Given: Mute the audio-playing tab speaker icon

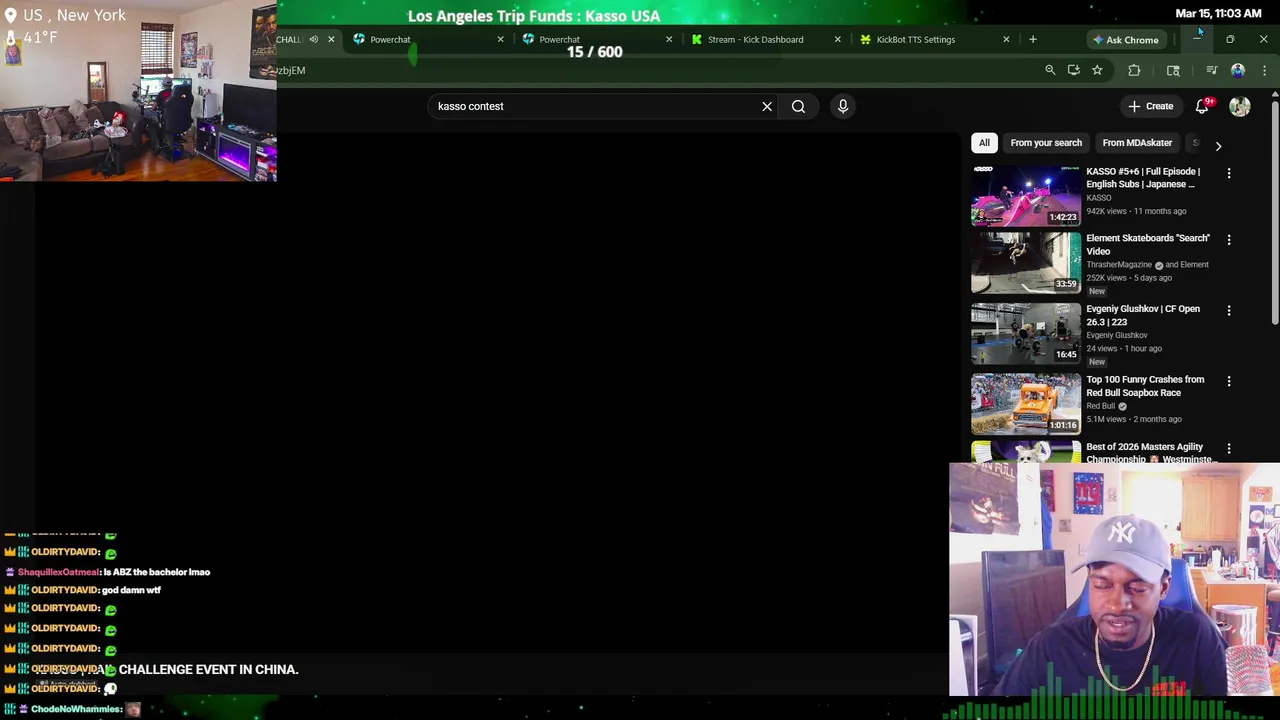Looking at the screenshot, I should pos(313,39).
